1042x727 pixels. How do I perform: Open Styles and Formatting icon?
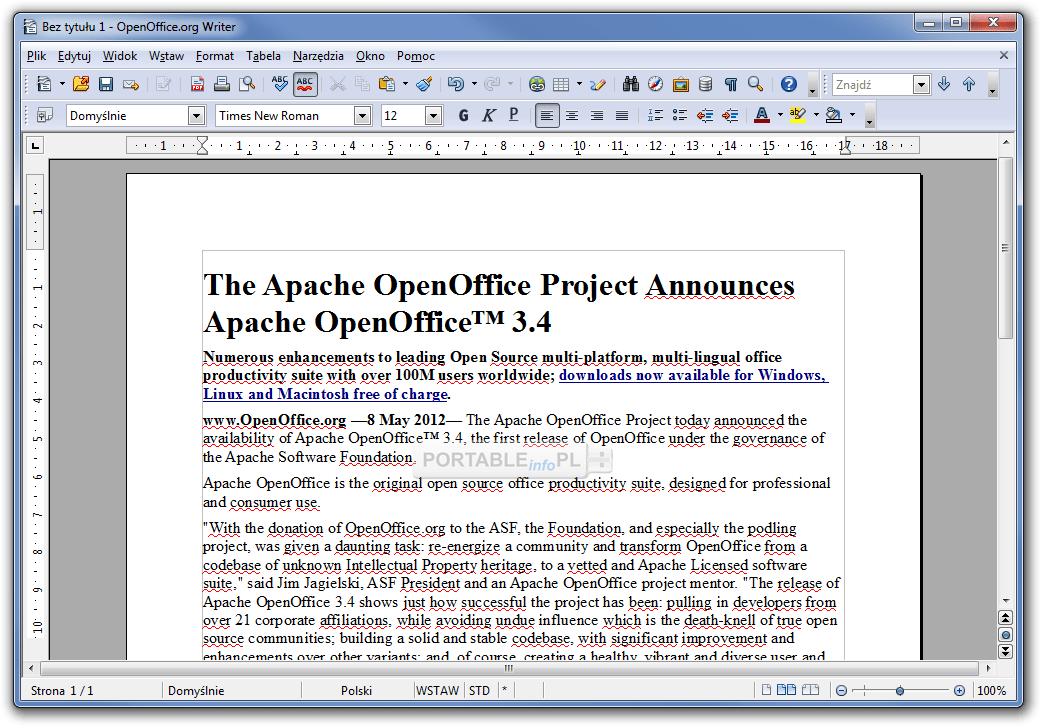point(45,116)
